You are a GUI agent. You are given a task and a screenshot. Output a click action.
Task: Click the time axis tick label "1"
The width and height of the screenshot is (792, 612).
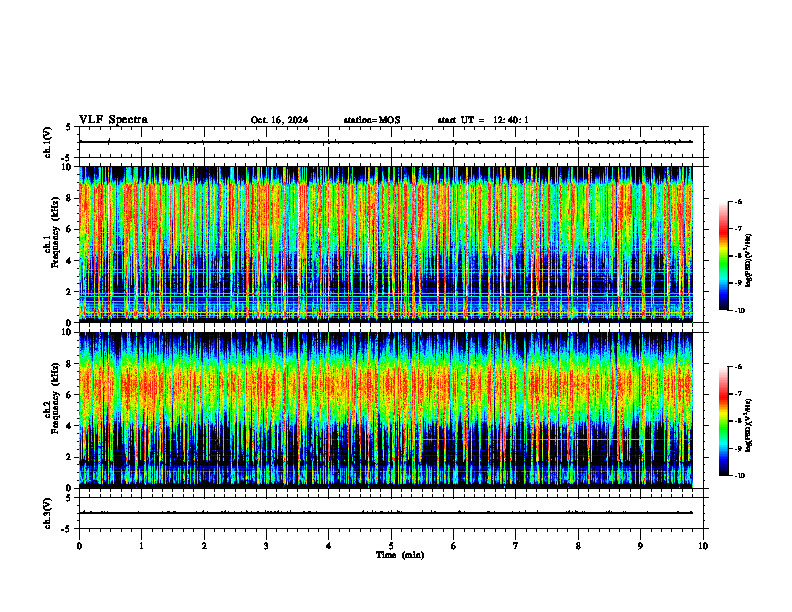click(141, 546)
